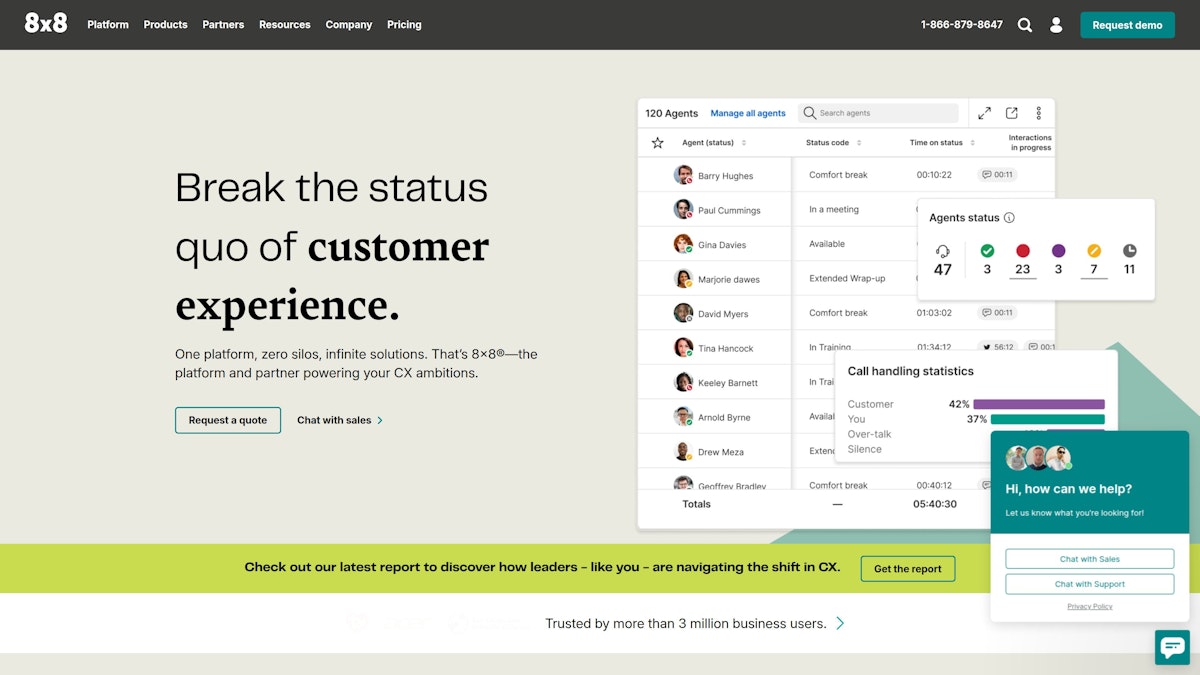The image size is (1200, 675).
Task: Open the three-dot menu in agents panel
Action: 1039,113
